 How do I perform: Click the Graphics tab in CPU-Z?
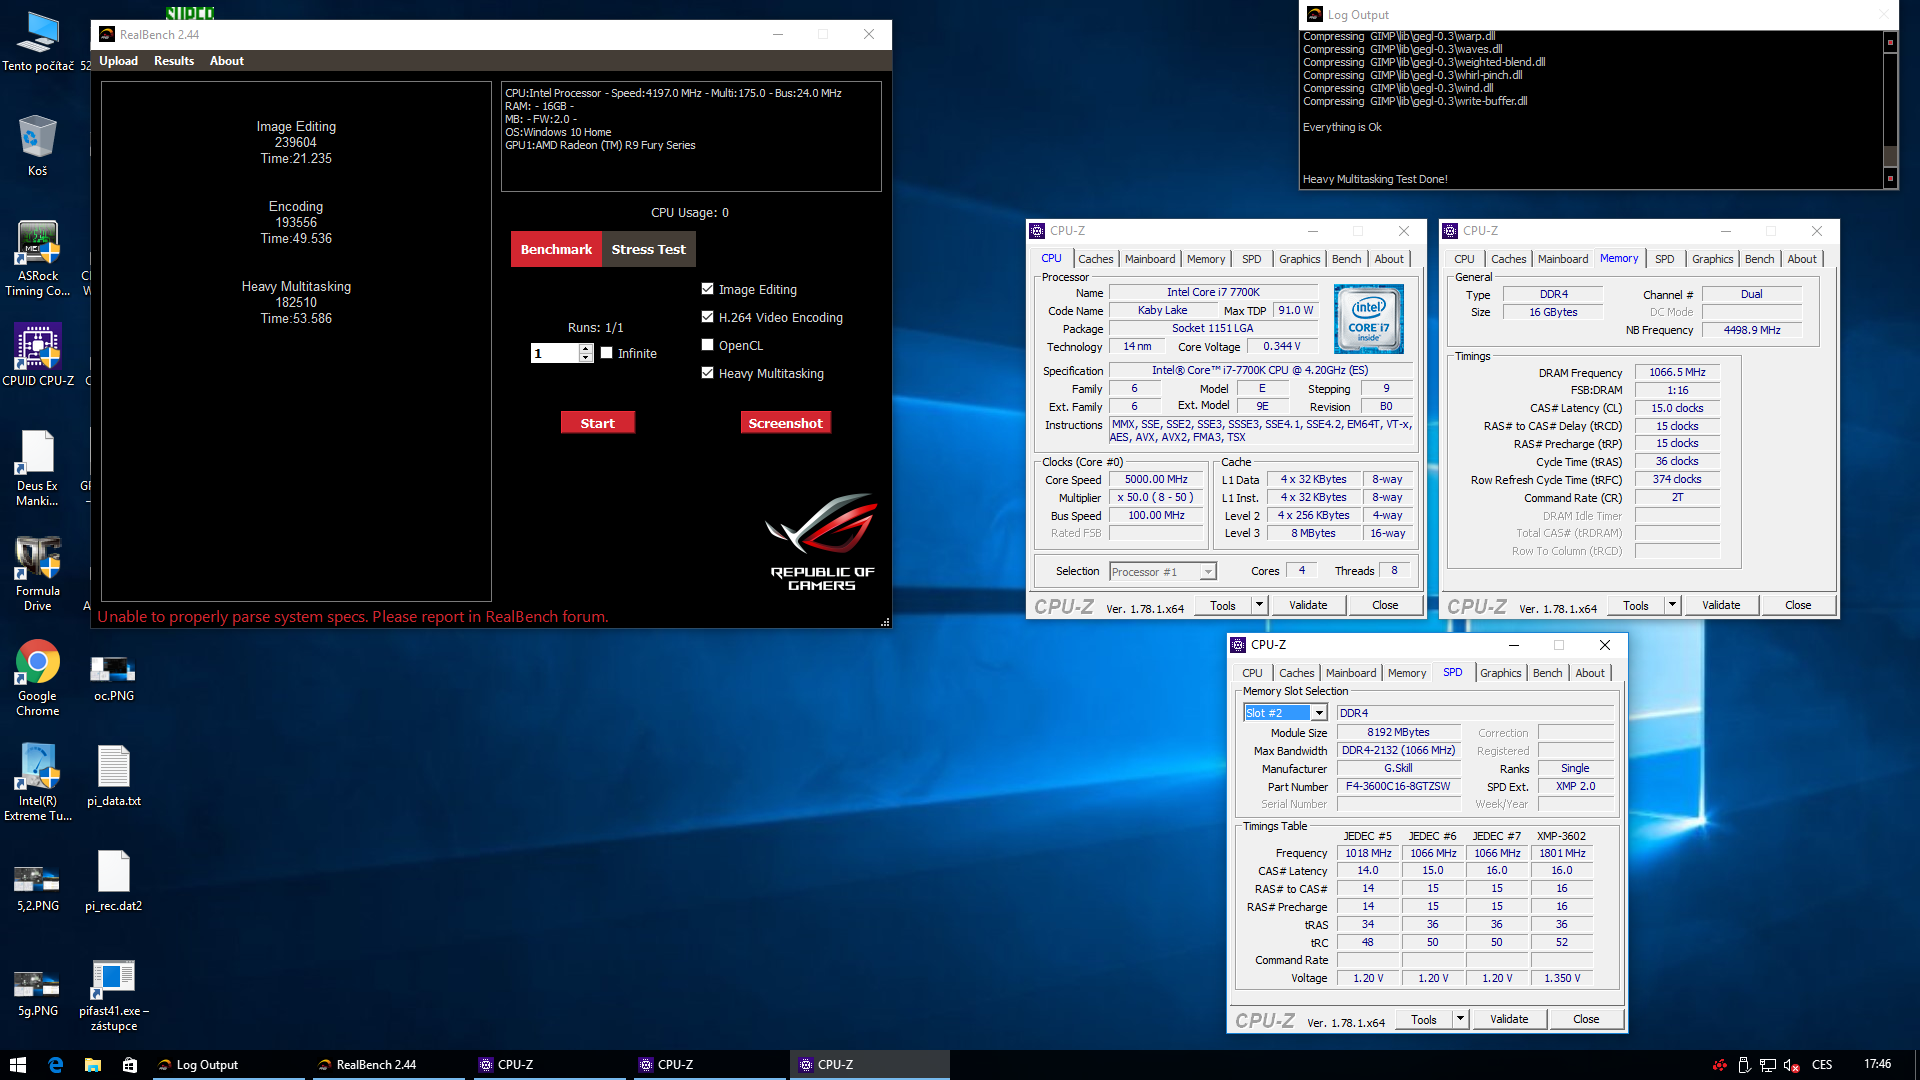coord(1298,258)
